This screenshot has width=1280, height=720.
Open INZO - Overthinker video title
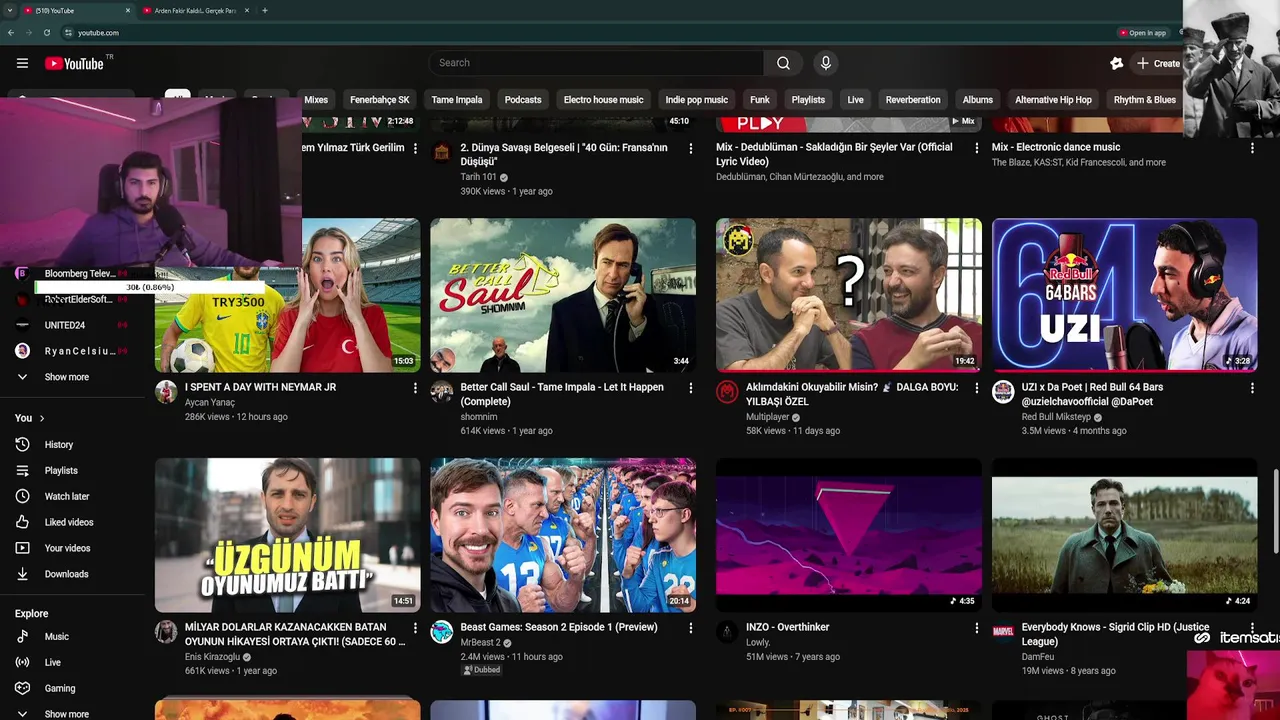point(788,627)
